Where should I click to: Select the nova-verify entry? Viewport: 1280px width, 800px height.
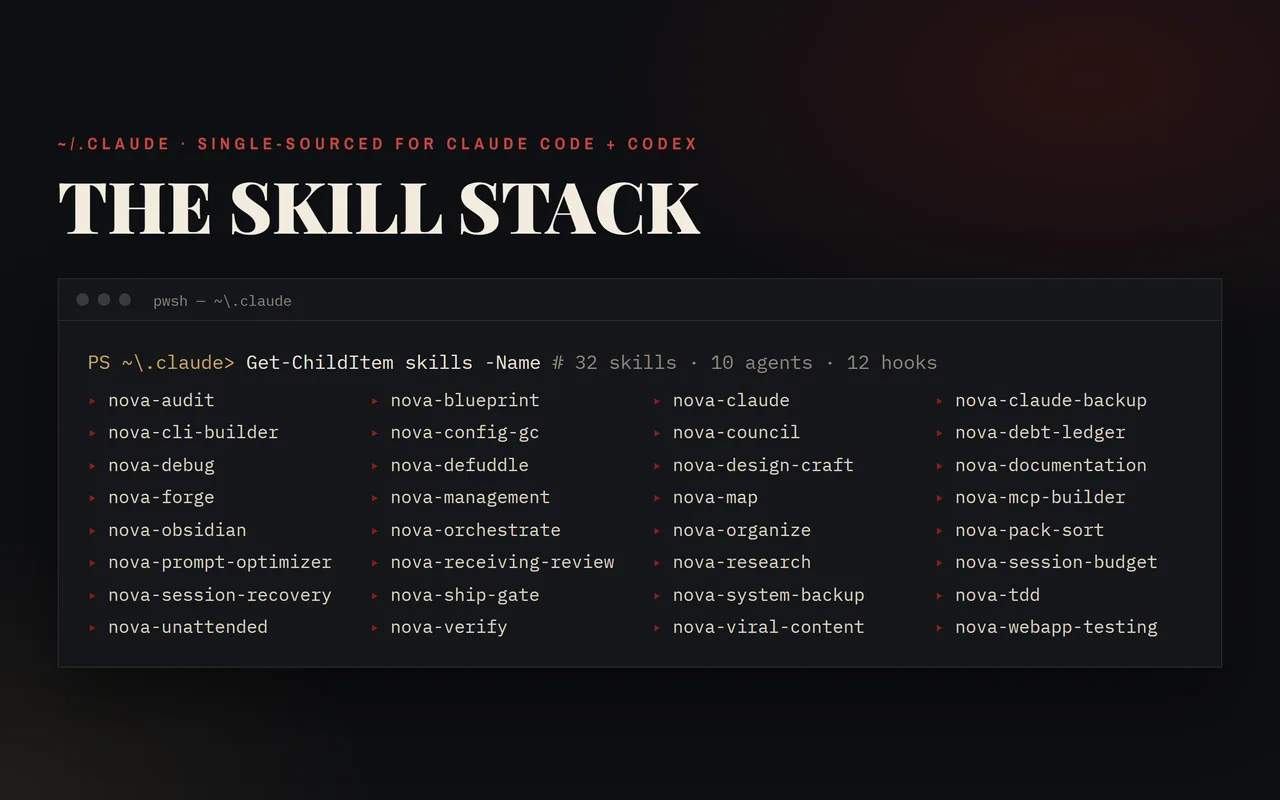[449, 627]
